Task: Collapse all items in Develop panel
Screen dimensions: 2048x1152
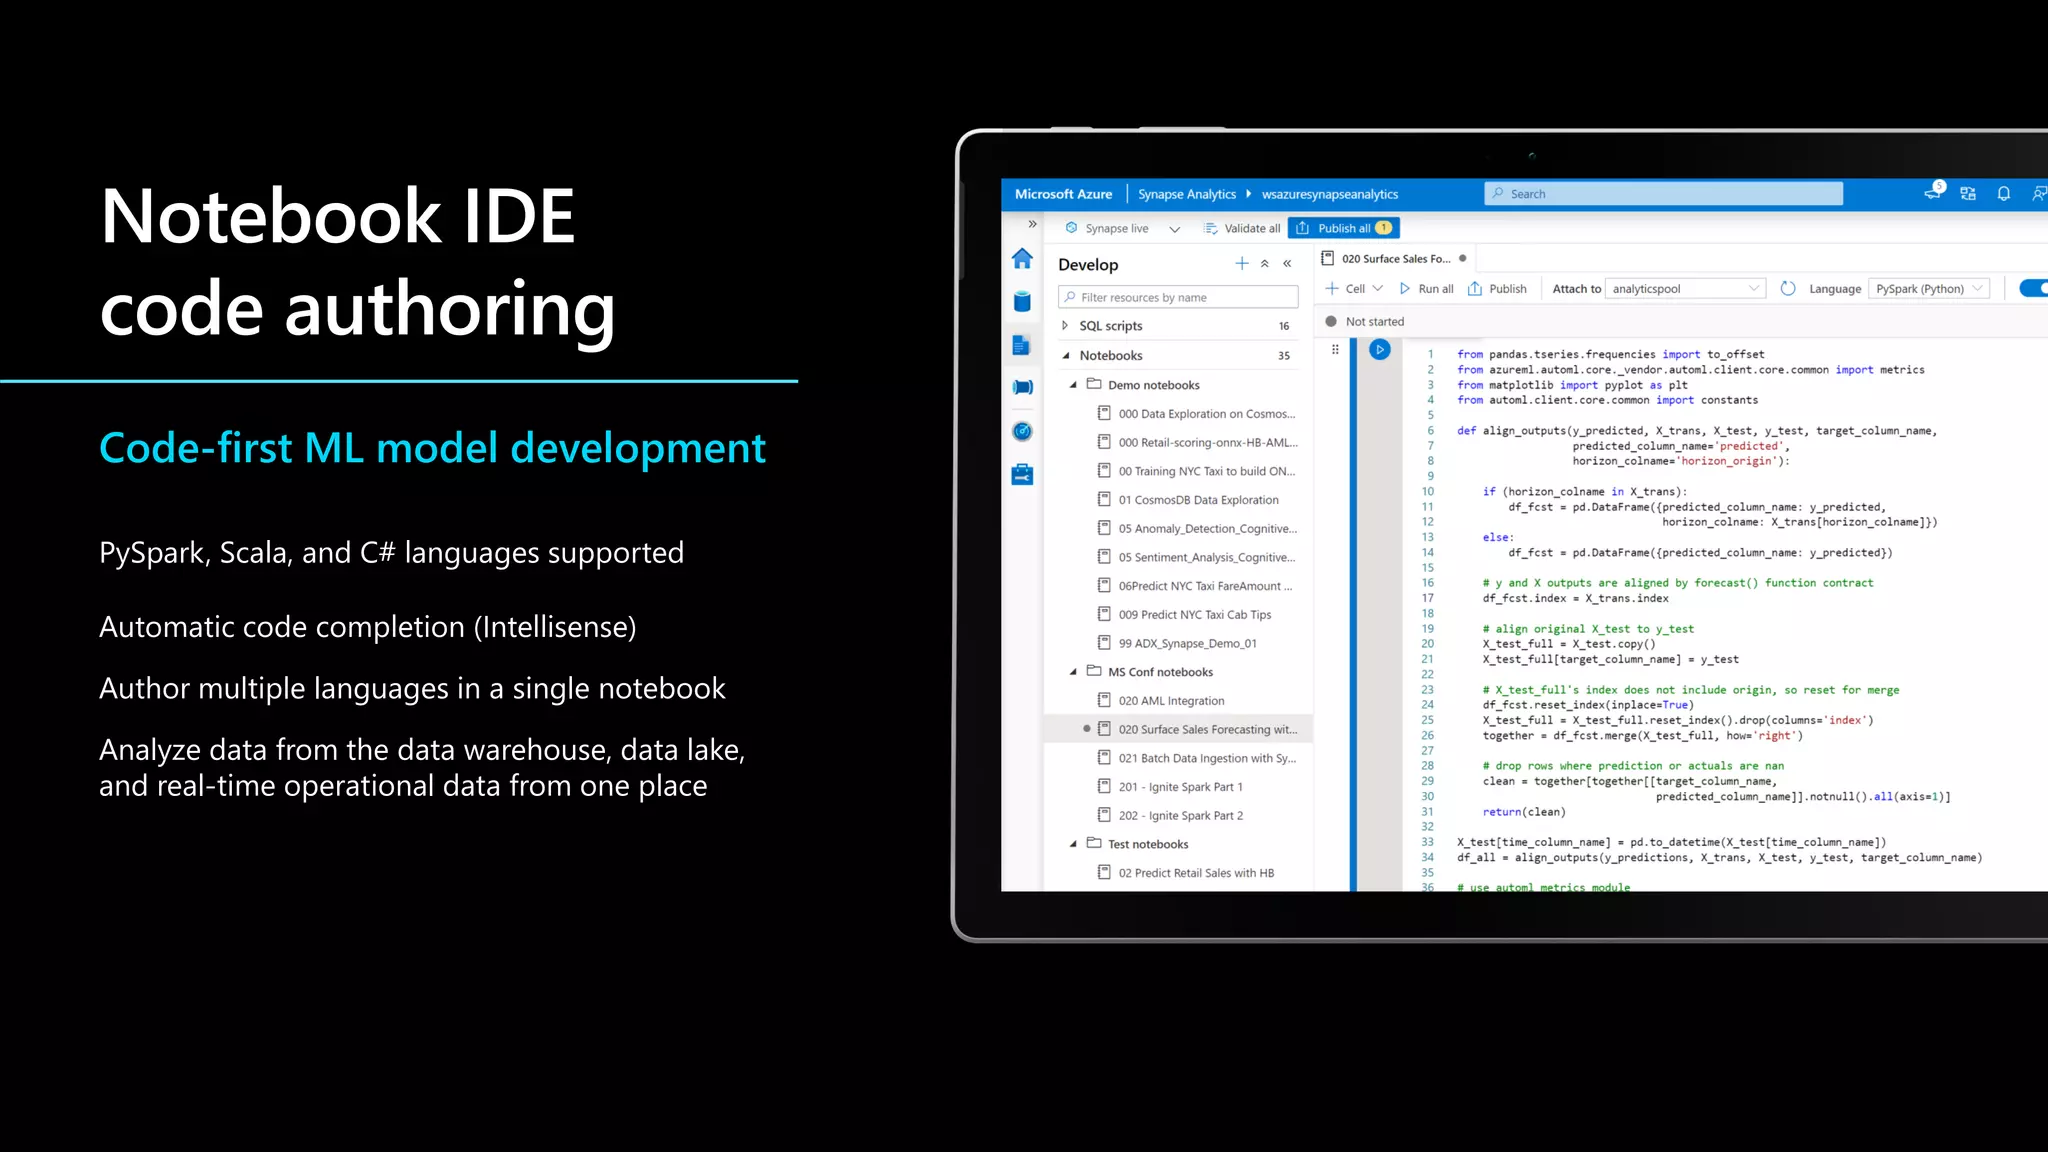Action: click(x=1265, y=264)
